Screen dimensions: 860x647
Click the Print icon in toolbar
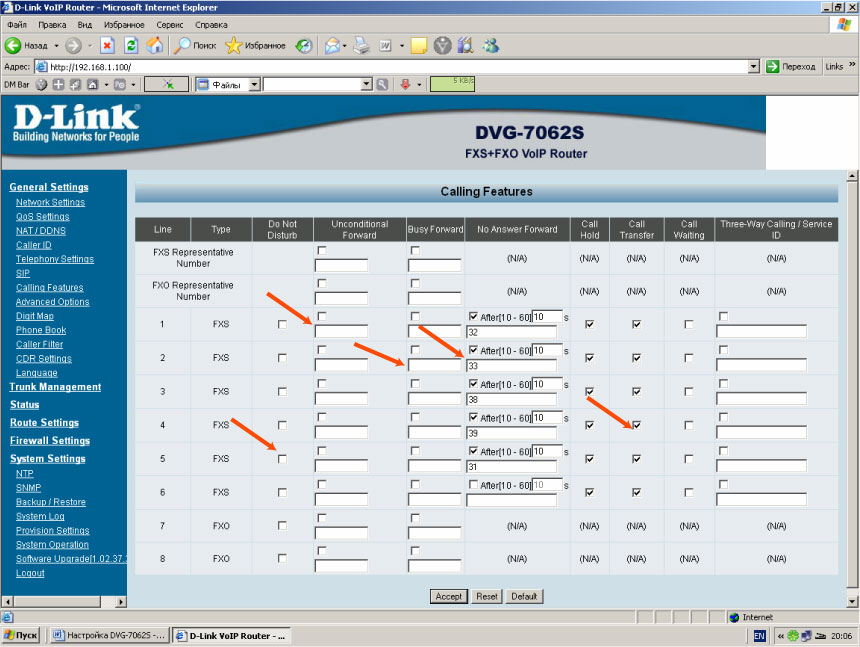[362, 45]
